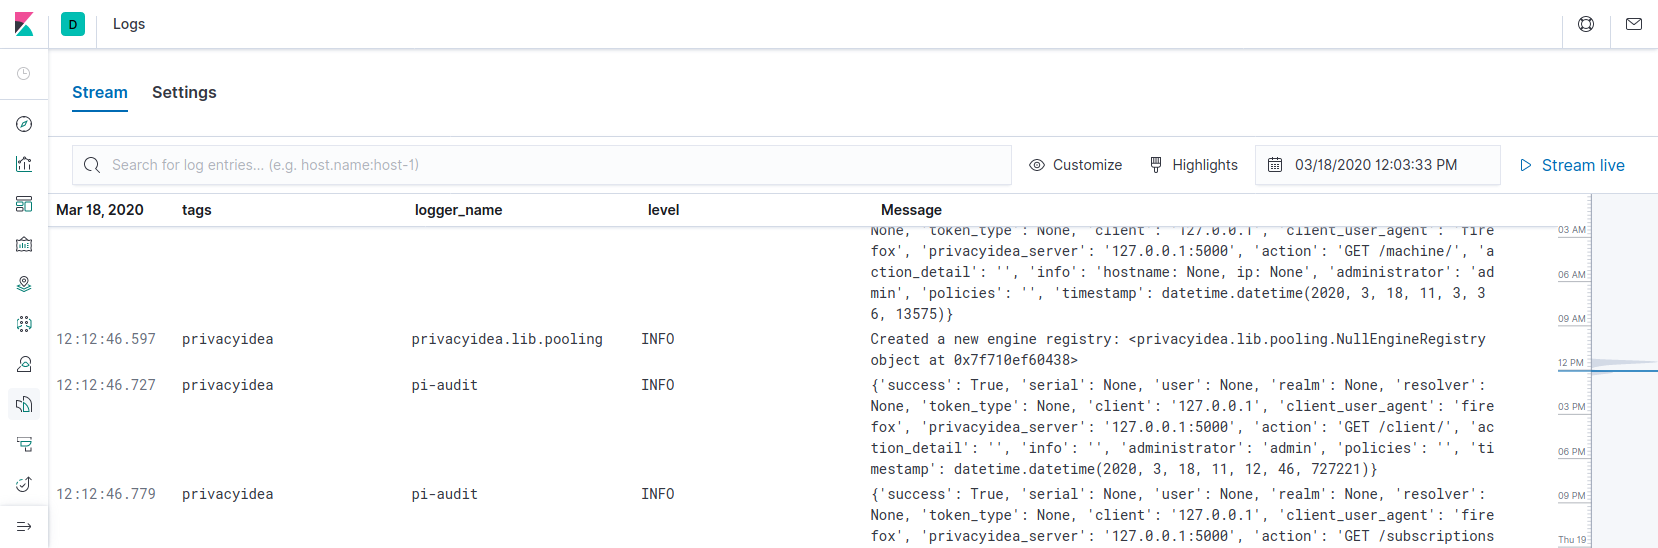Click the level column header
The height and width of the screenshot is (548, 1658).
tap(664, 210)
